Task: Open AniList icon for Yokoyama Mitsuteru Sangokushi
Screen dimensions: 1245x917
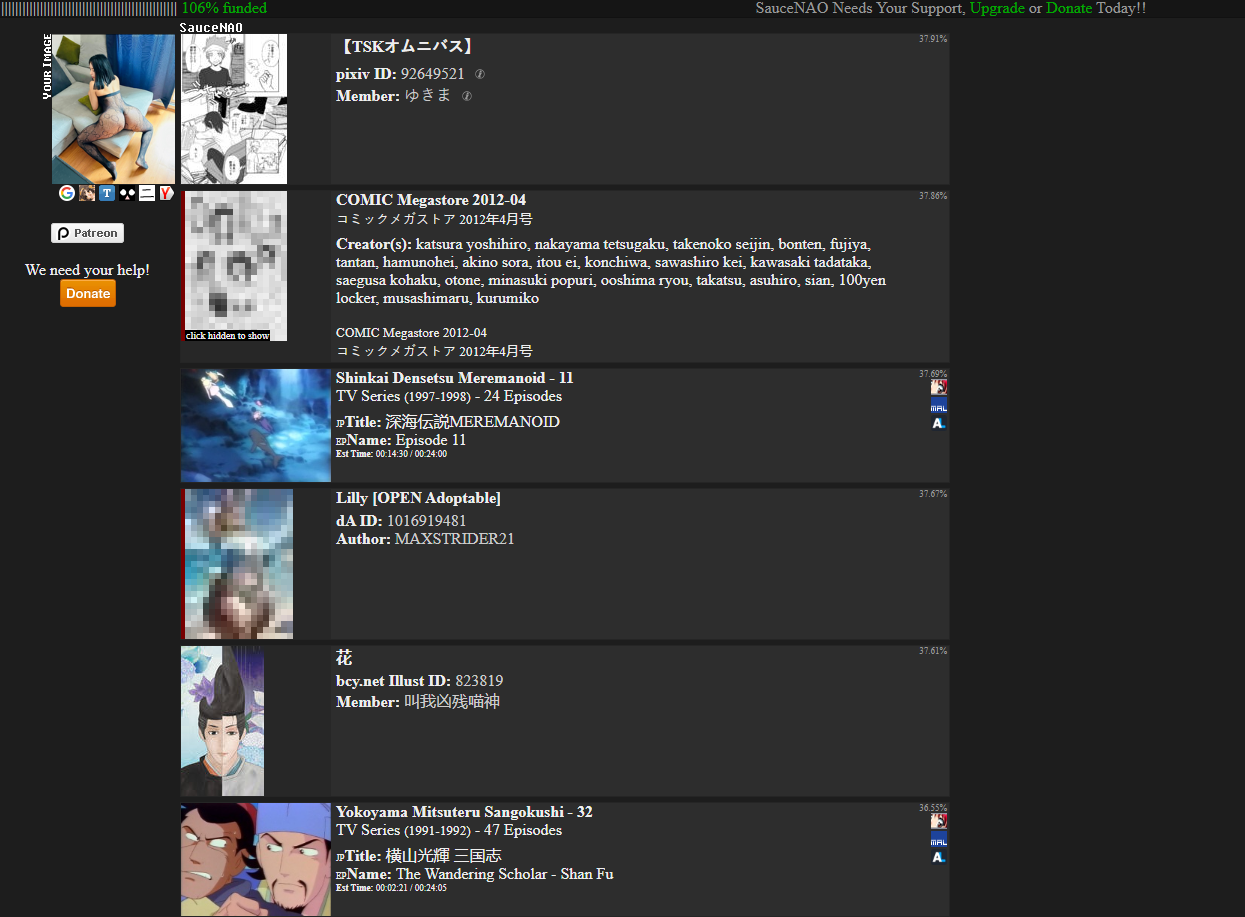Action: point(939,857)
